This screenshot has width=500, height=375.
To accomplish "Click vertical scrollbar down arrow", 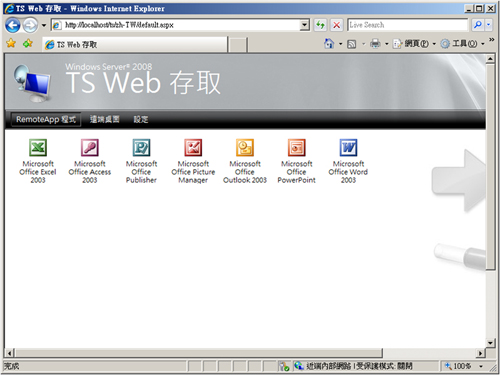I will 490,343.
